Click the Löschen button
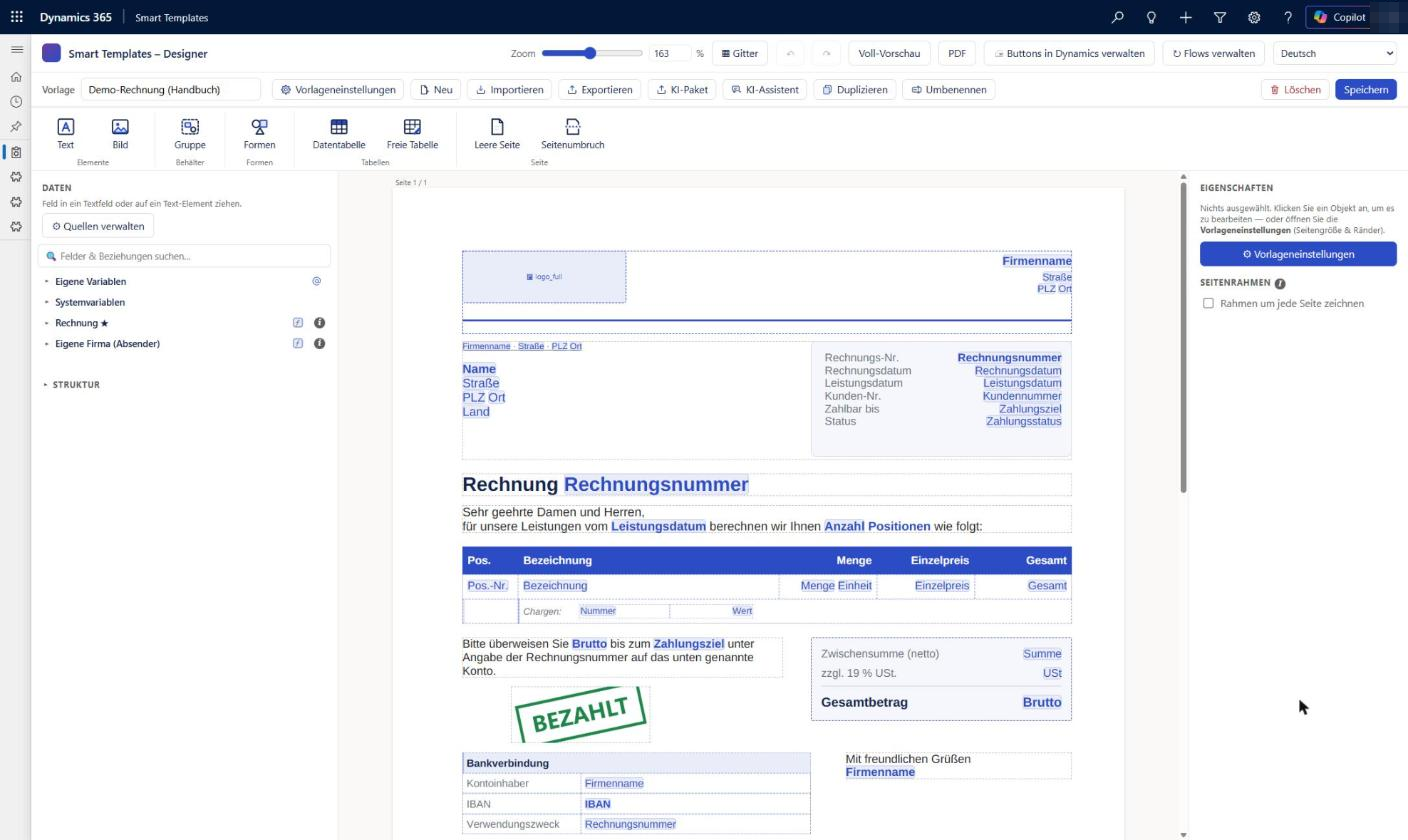 pos(1295,89)
